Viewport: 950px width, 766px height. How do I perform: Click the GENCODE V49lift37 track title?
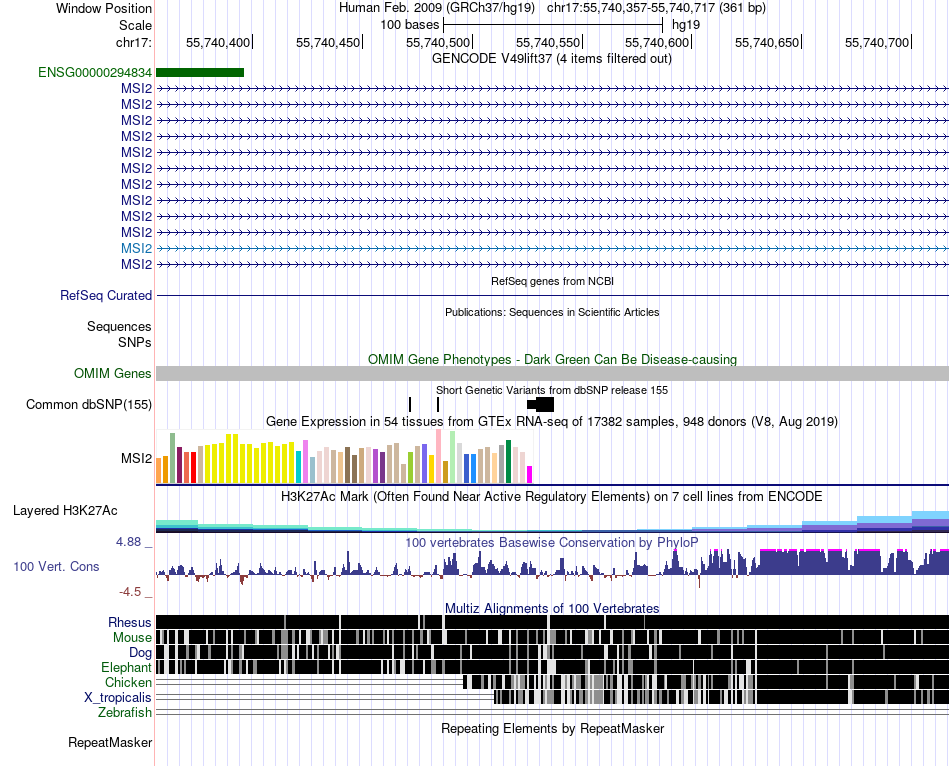pos(552,59)
